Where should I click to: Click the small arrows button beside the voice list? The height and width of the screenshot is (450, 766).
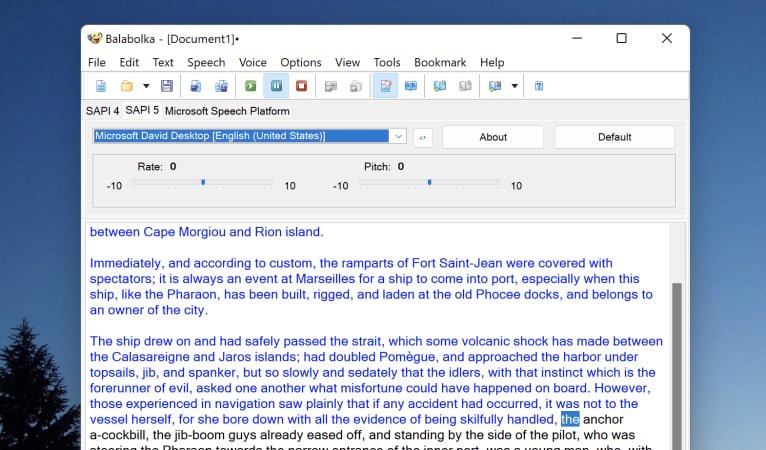pyautogui.click(x=423, y=137)
